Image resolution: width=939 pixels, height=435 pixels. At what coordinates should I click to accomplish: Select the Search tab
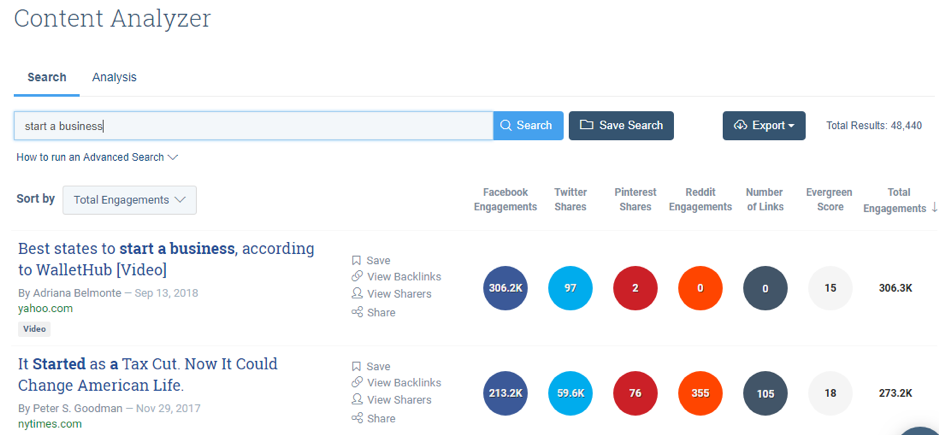pyautogui.click(x=47, y=77)
